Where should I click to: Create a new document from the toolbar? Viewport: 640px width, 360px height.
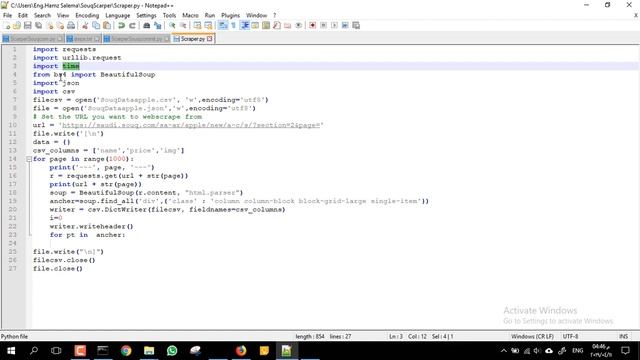click(6, 25)
